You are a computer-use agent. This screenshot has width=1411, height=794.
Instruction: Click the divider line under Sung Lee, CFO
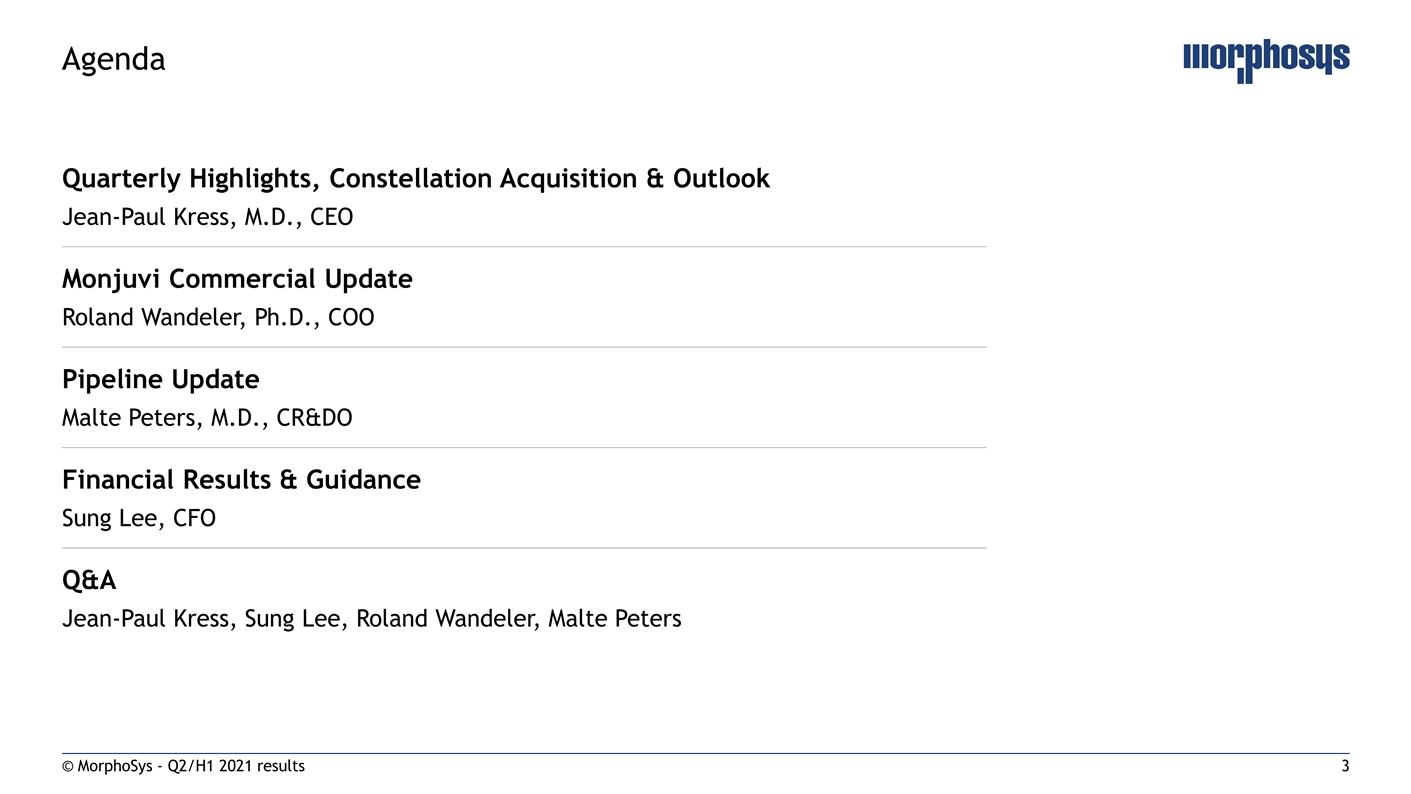pyautogui.click(x=524, y=548)
